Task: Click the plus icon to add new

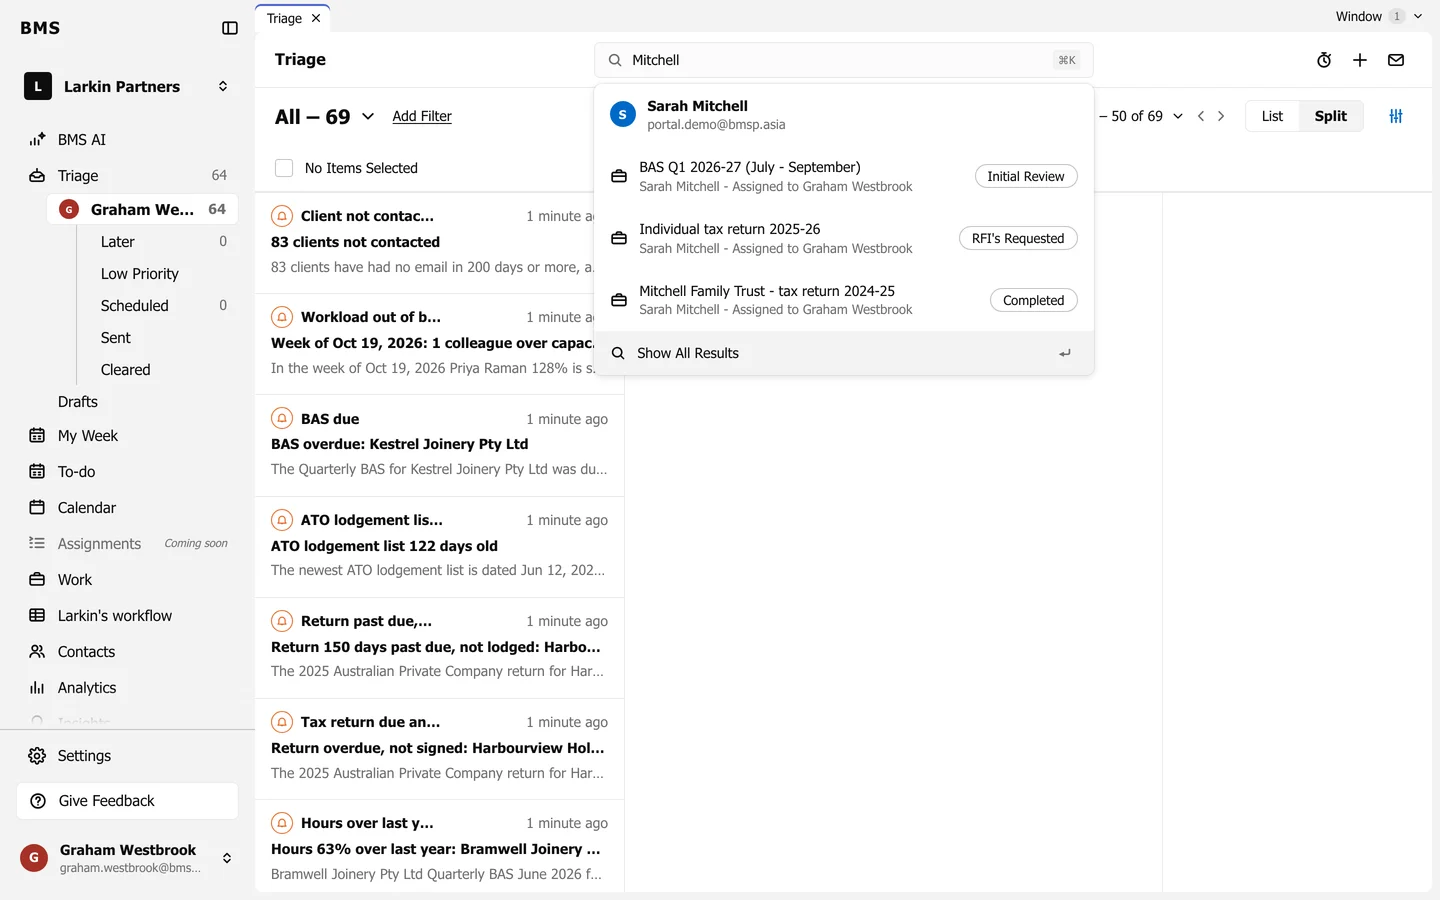Action: [1360, 60]
